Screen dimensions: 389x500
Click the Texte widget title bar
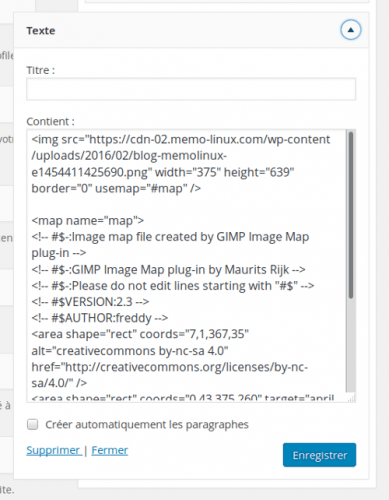[191, 30]
